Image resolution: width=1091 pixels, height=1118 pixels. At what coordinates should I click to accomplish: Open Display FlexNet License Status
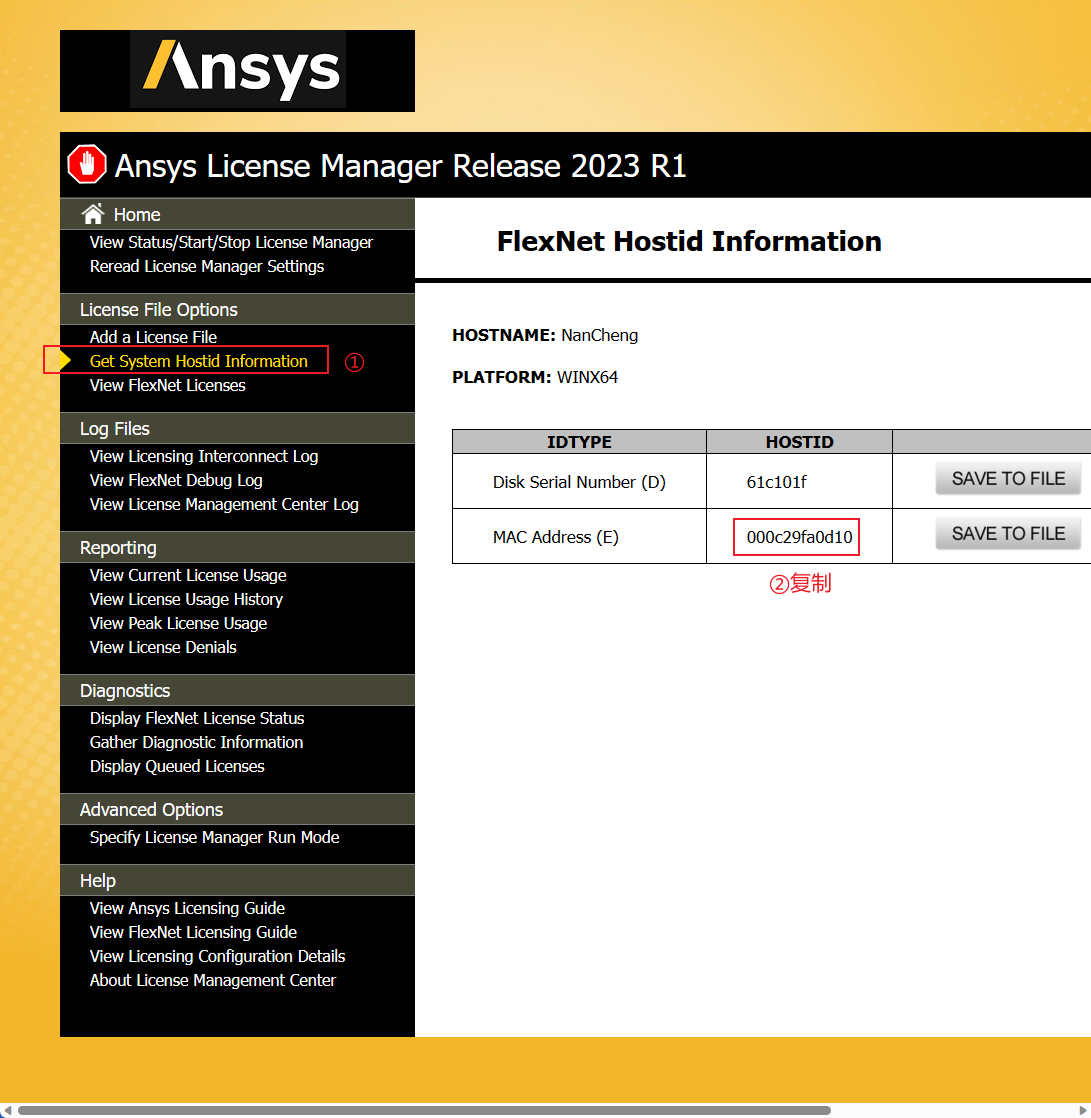pyautogui.click(x=197, y=719)
